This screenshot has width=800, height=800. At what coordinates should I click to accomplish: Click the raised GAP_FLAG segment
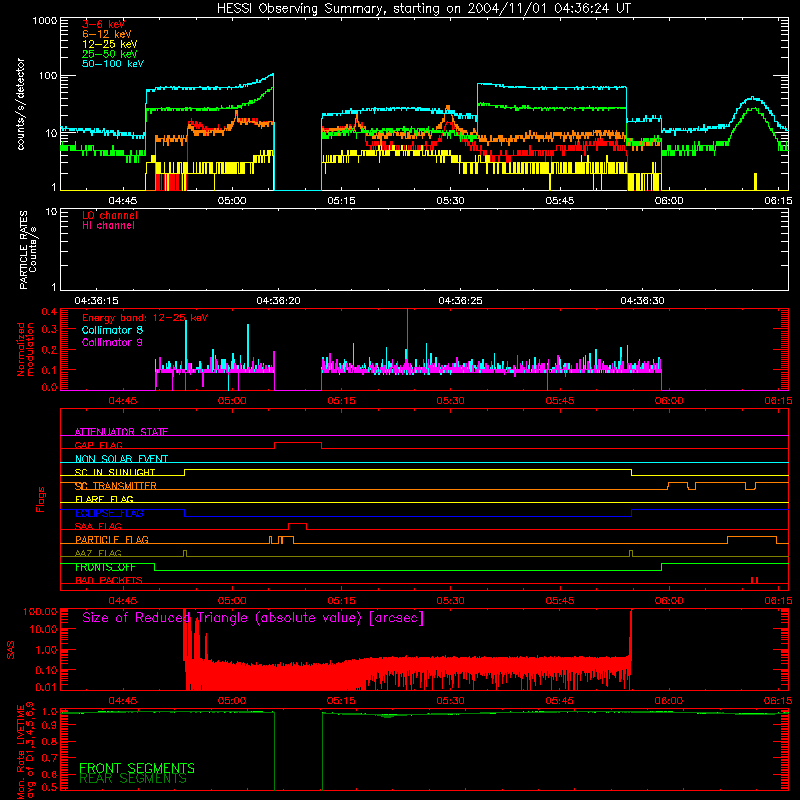point(298,443)
